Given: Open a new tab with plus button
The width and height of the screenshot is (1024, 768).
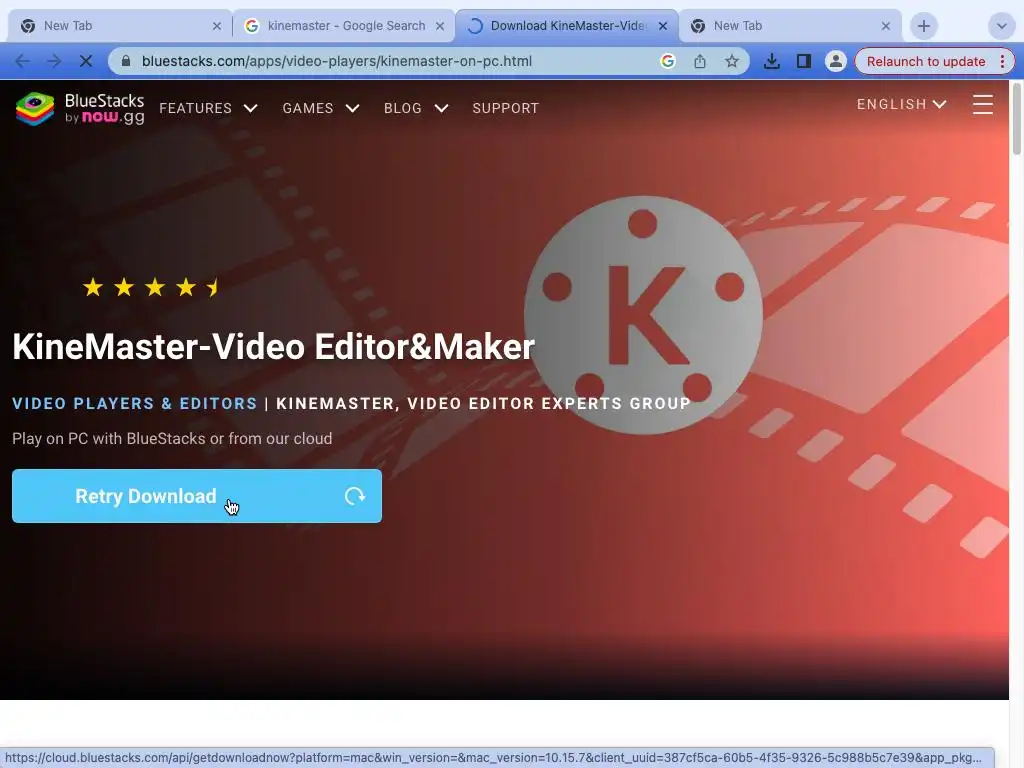Looking at the screenshot, I should coord(923,26).
